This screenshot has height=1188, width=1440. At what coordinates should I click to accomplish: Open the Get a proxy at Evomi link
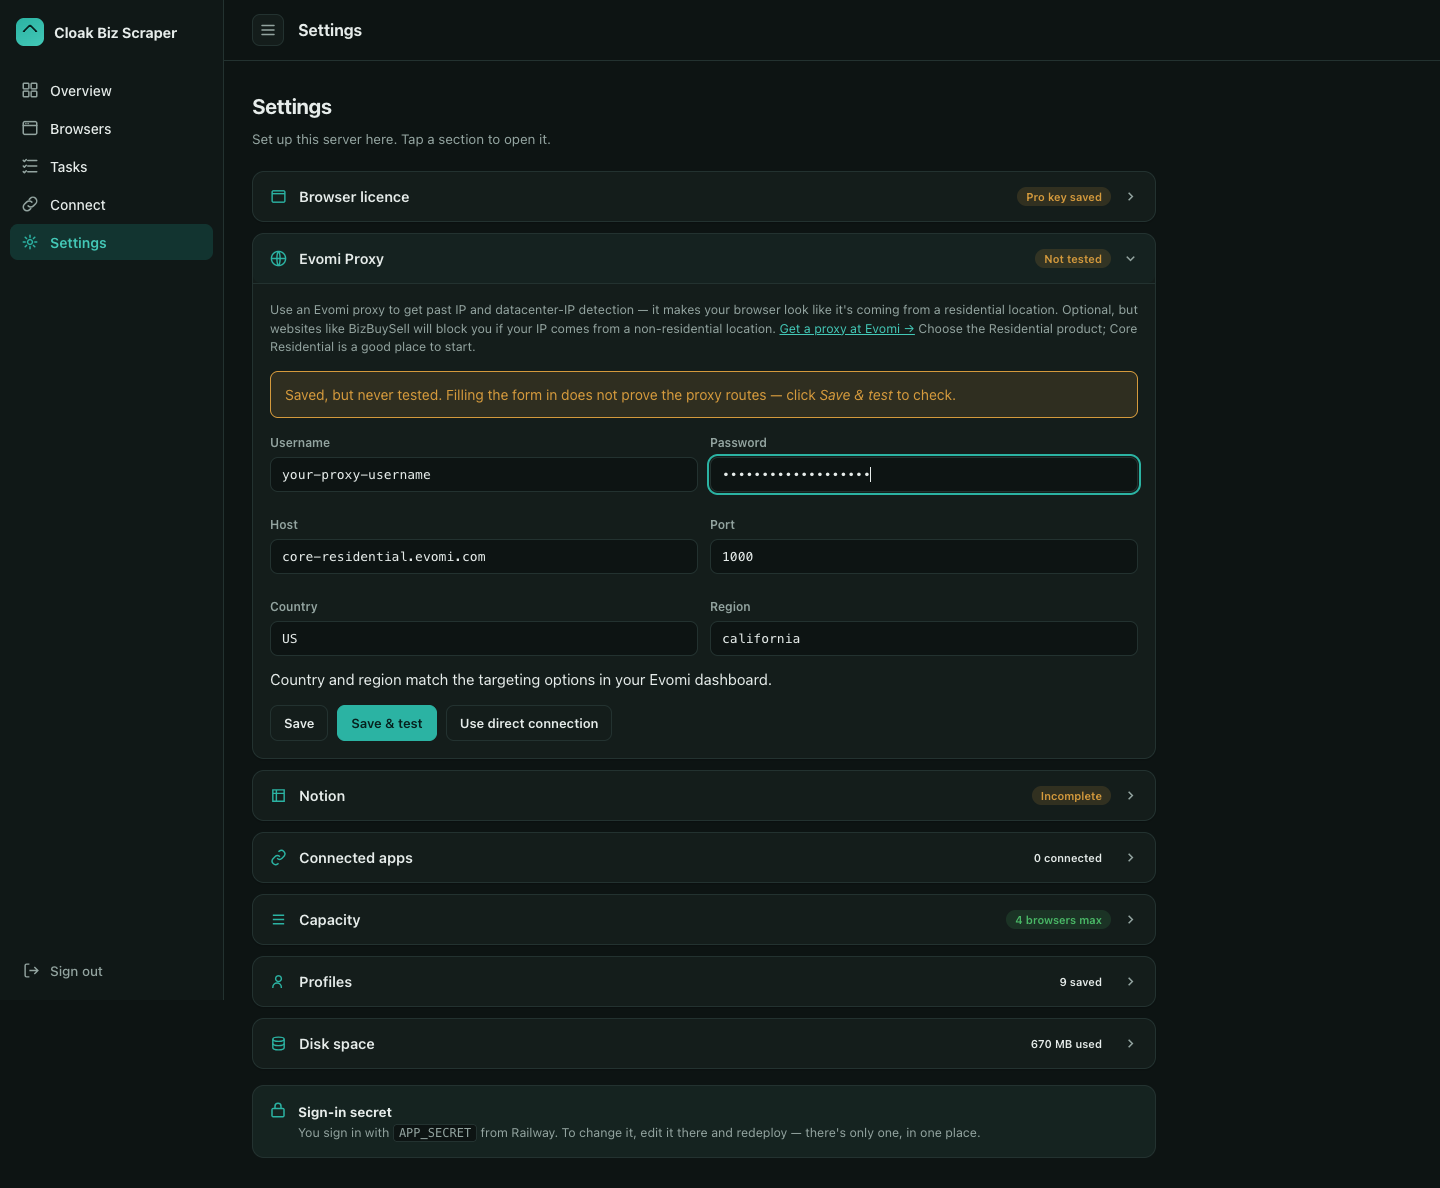847,328
